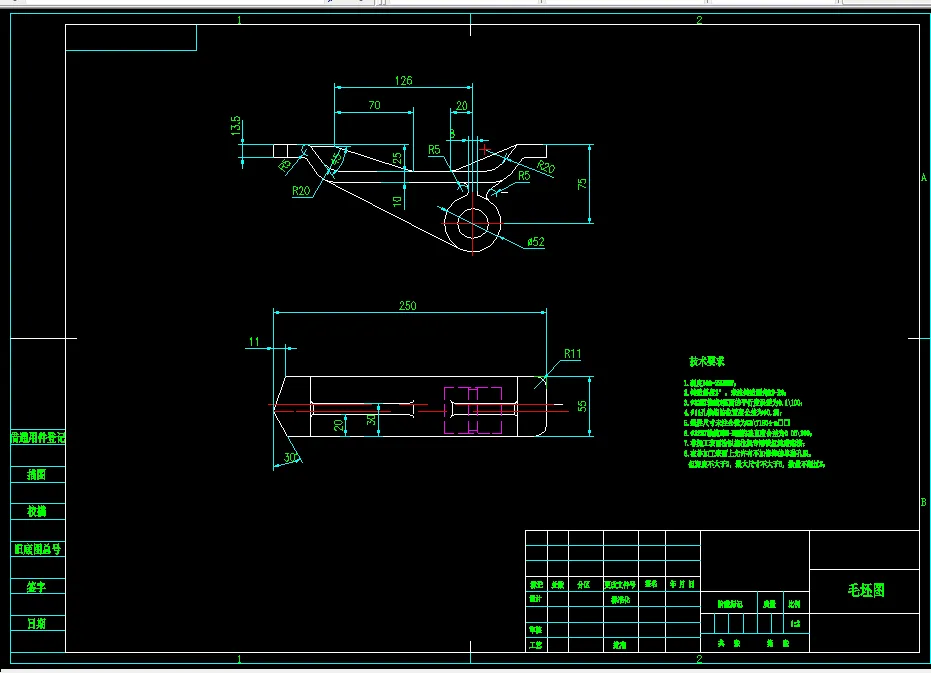The width and height of the screenshot is (931, 673).
Task: Click the 55 width dimension text
Action: (581, 406)
